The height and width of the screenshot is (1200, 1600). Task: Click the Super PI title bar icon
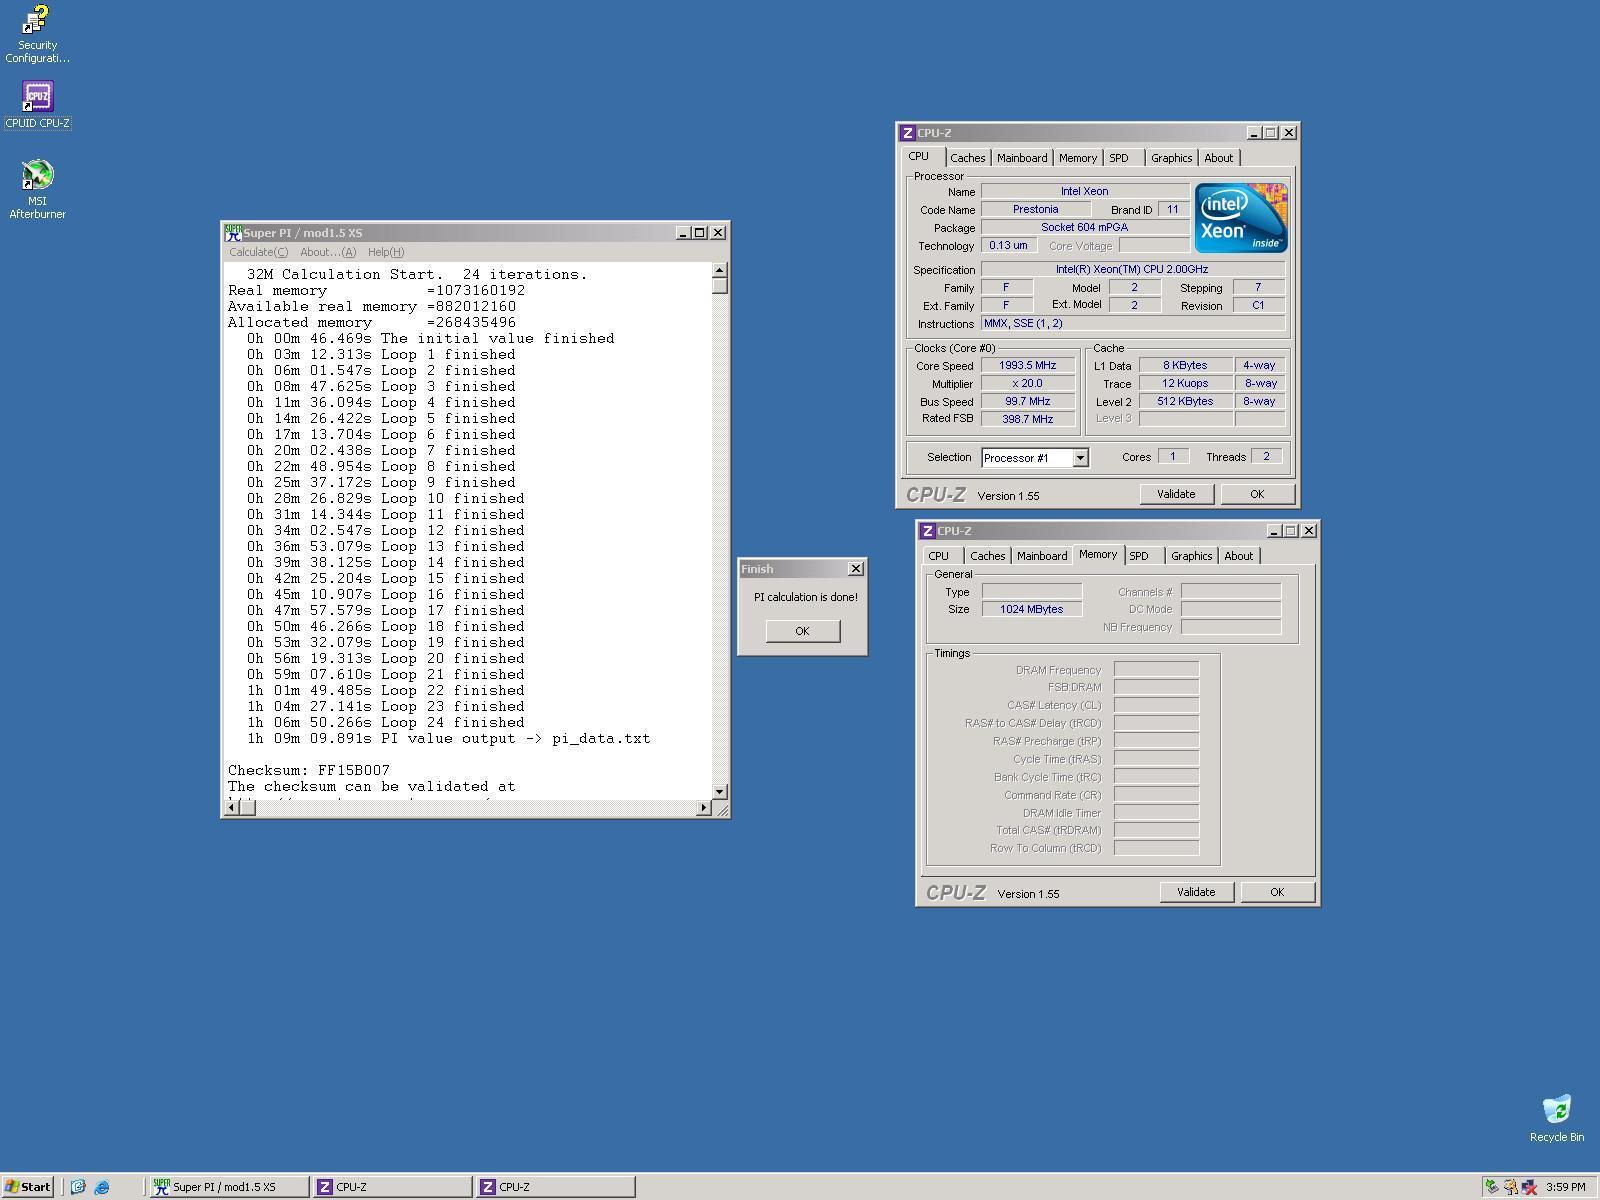pyautogui.click(x=233, y=232)
